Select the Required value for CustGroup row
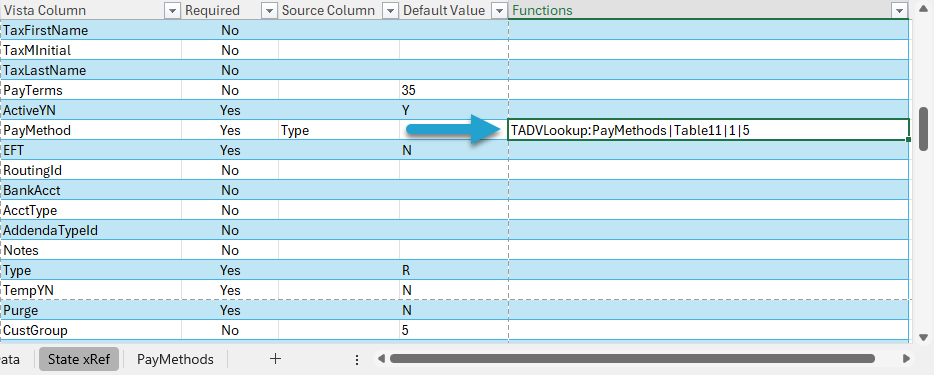This screenshot has width=934, height=375. coord(230,330)
